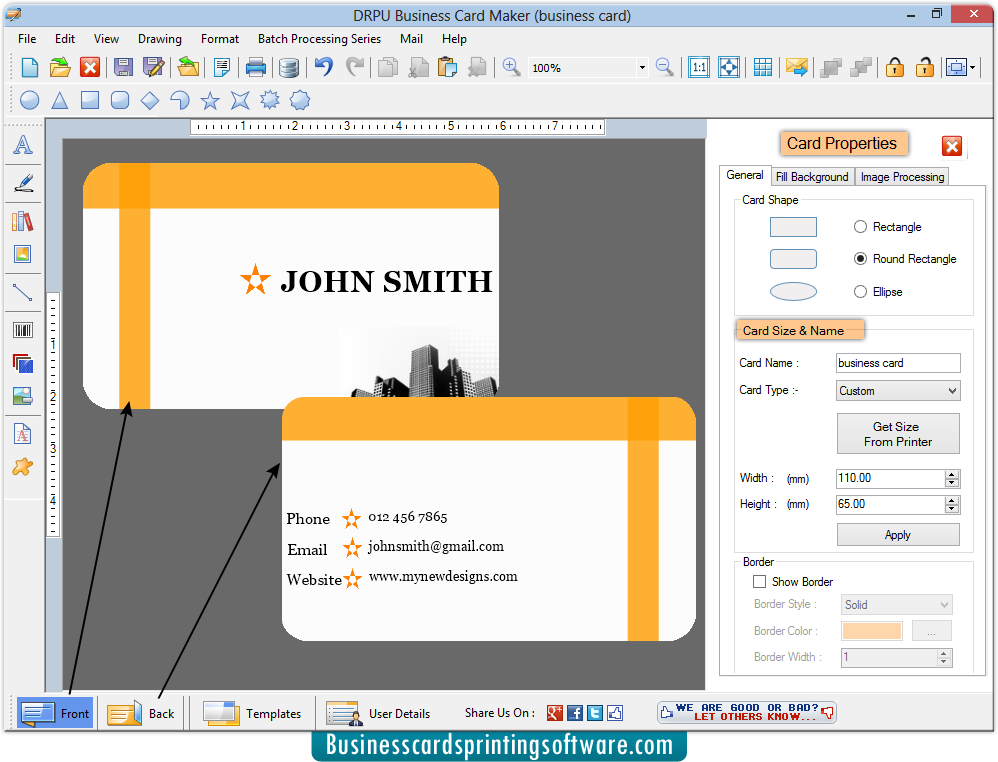Click the send mail envelope icon
This screenshot has height=762, width=998.
click(x=796, y=67)
